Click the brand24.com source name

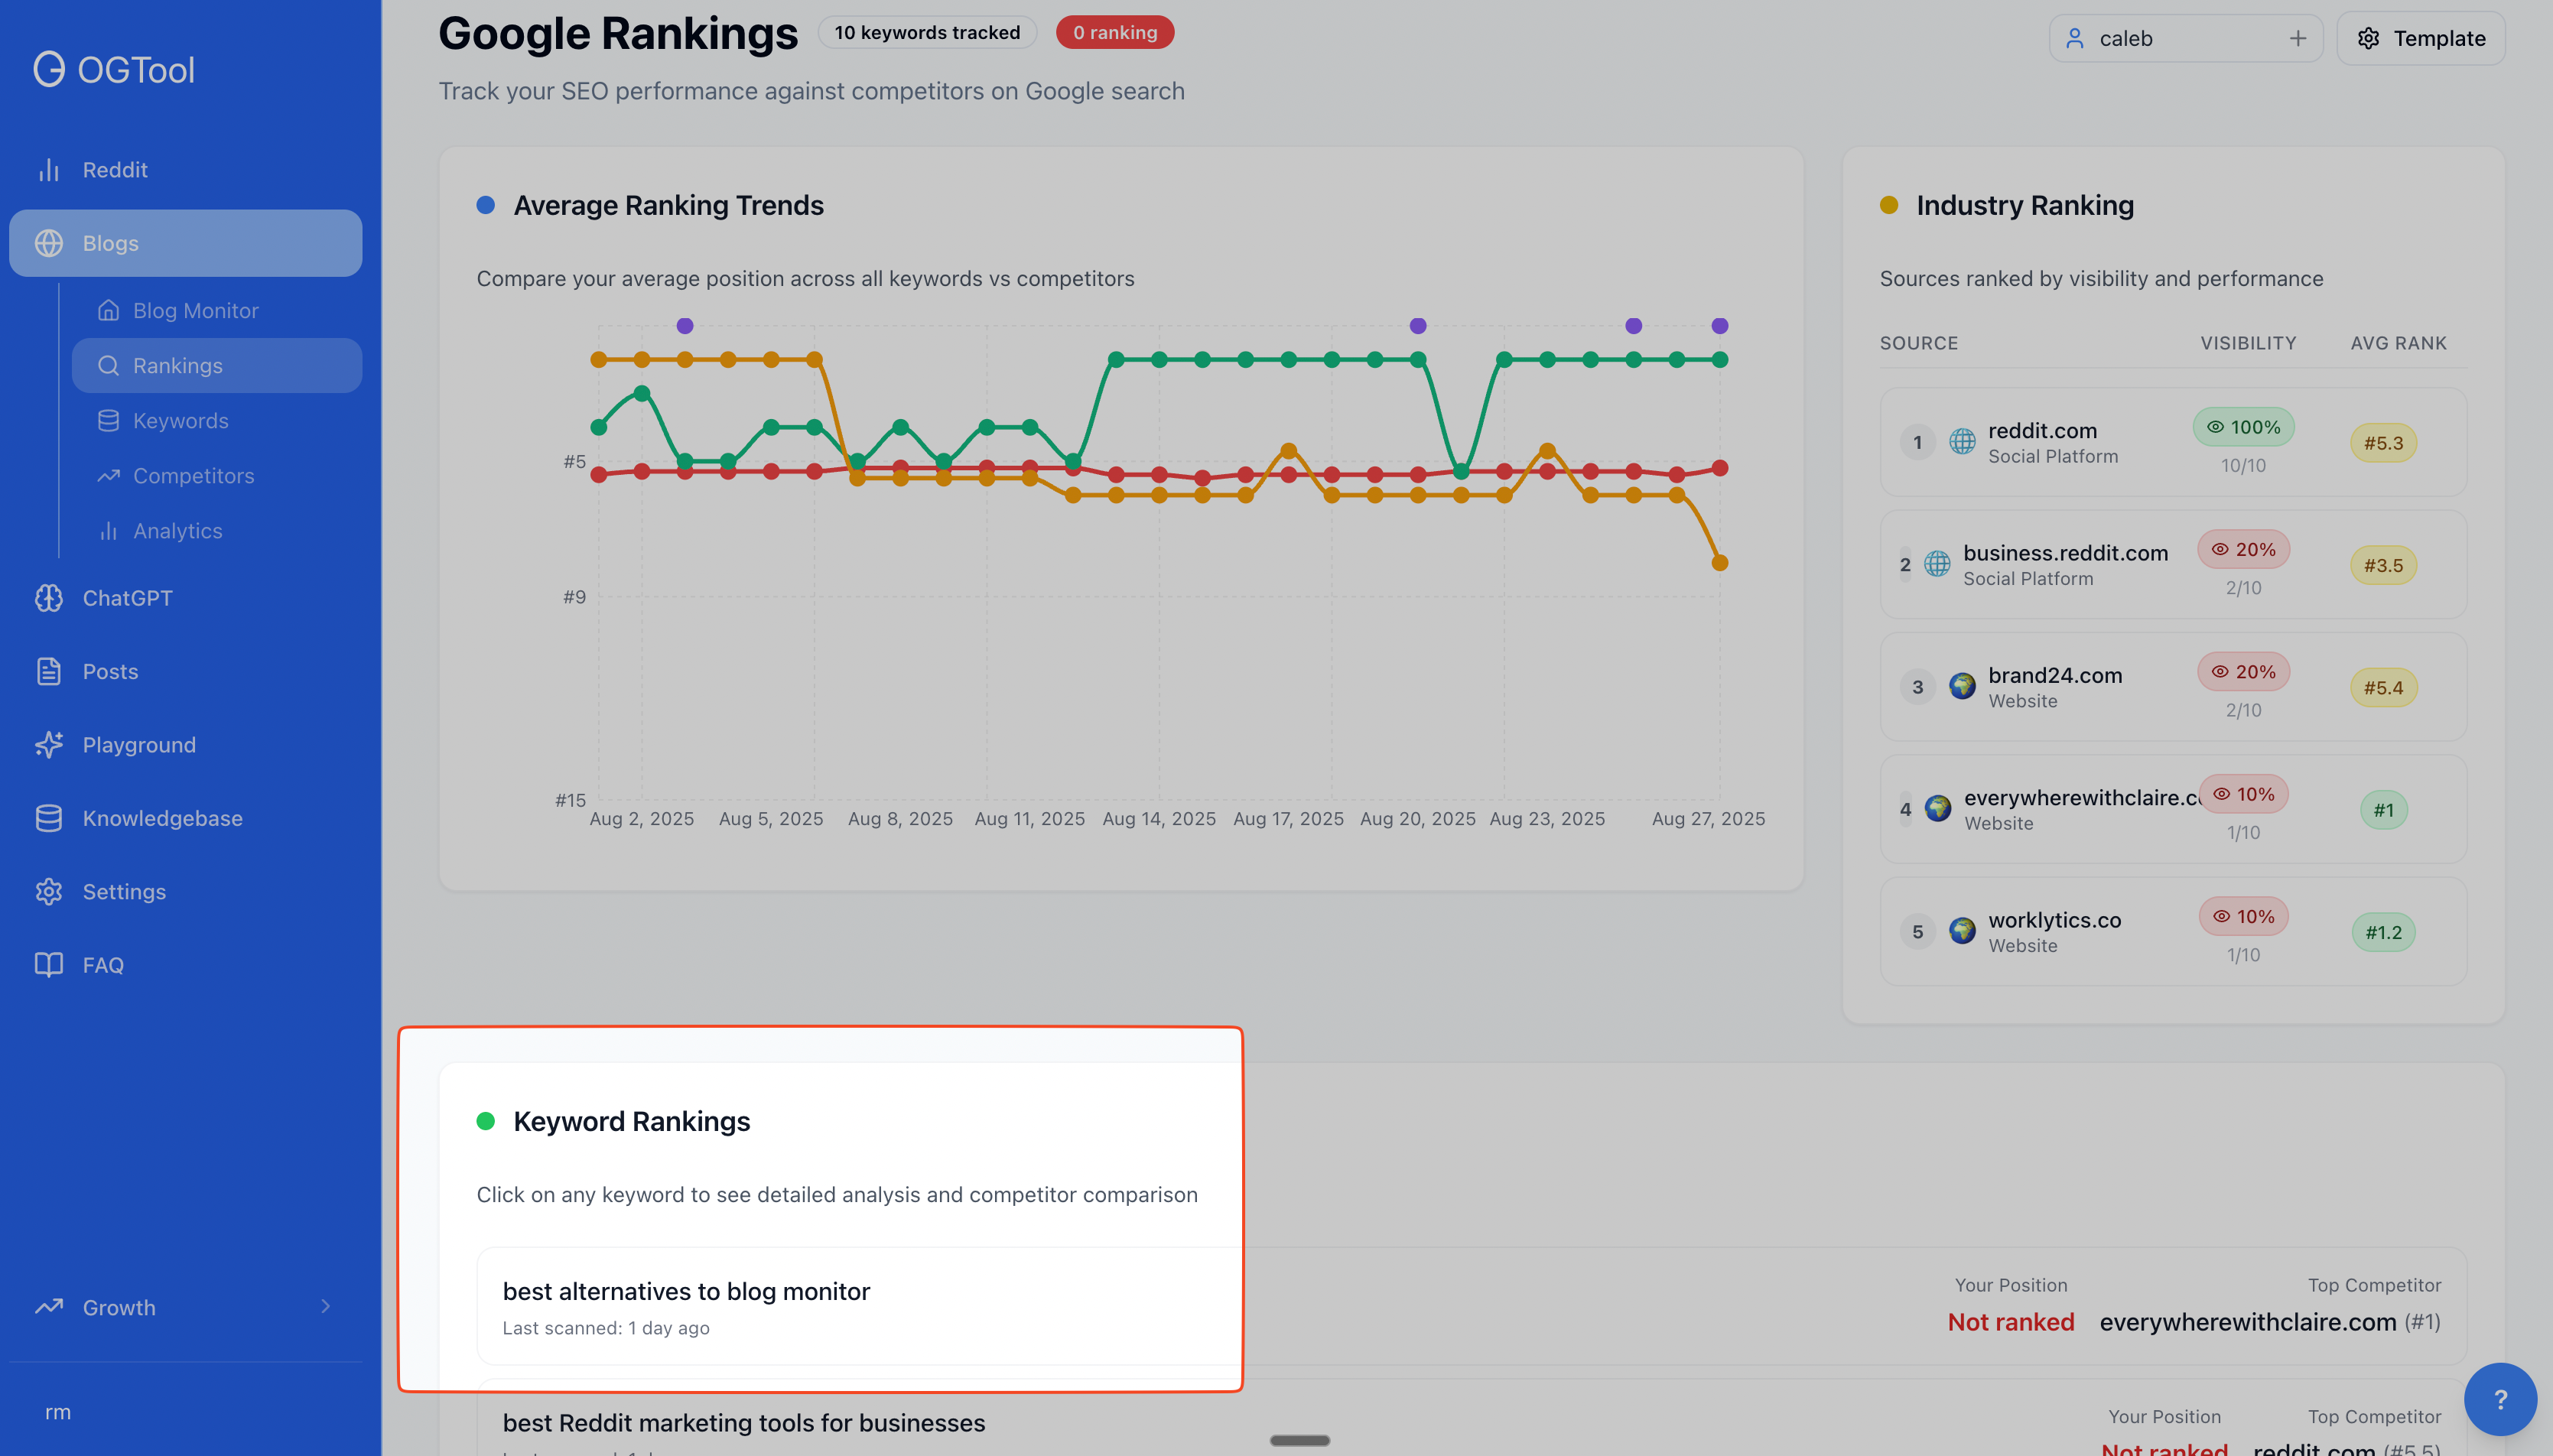pos(2055,675)
